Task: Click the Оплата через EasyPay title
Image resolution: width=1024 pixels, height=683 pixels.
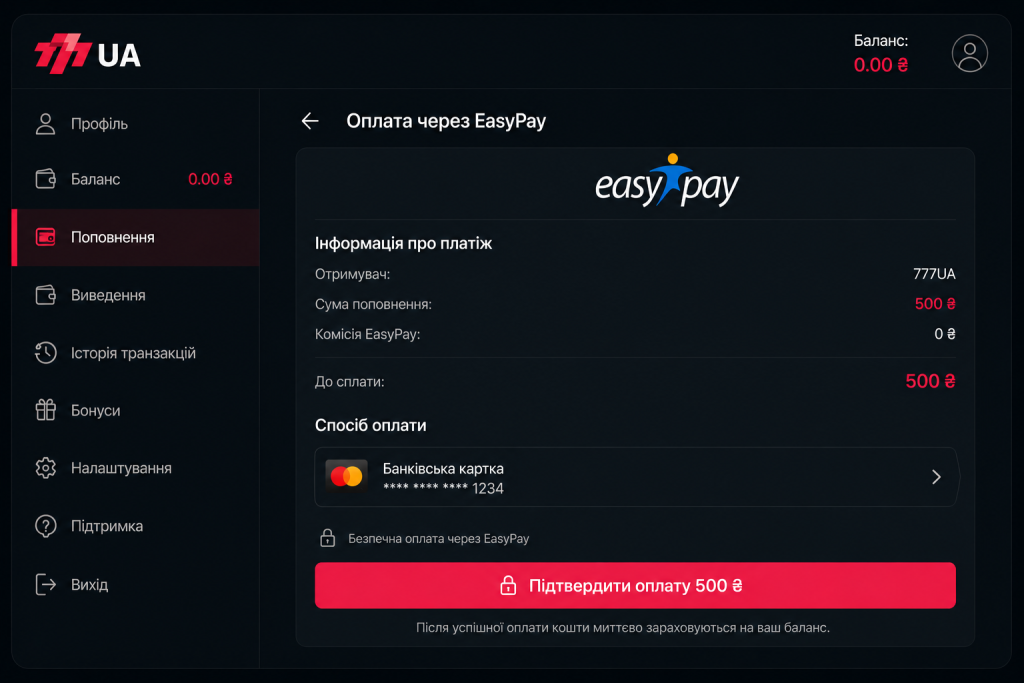Action: point(446,121)
